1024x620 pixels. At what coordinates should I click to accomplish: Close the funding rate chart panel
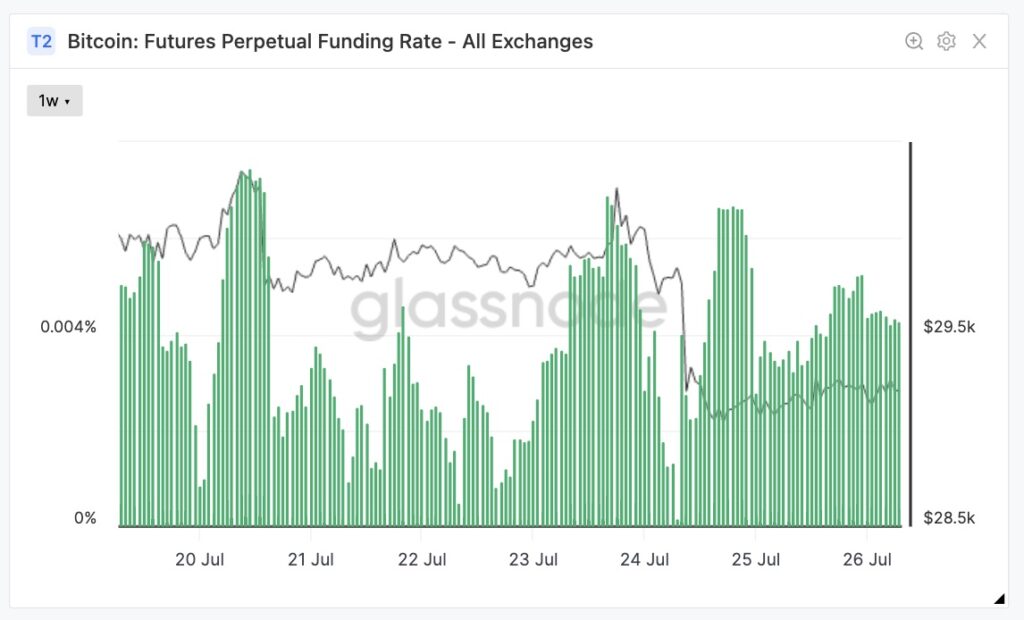(x=980, y=41)
